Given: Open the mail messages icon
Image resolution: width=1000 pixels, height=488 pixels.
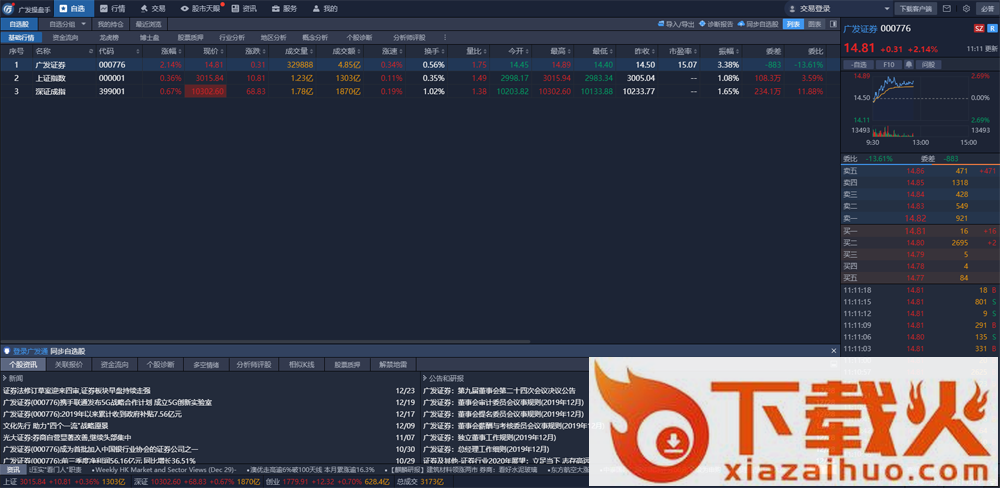Looking at the screenshot, I should coord(947,9).
